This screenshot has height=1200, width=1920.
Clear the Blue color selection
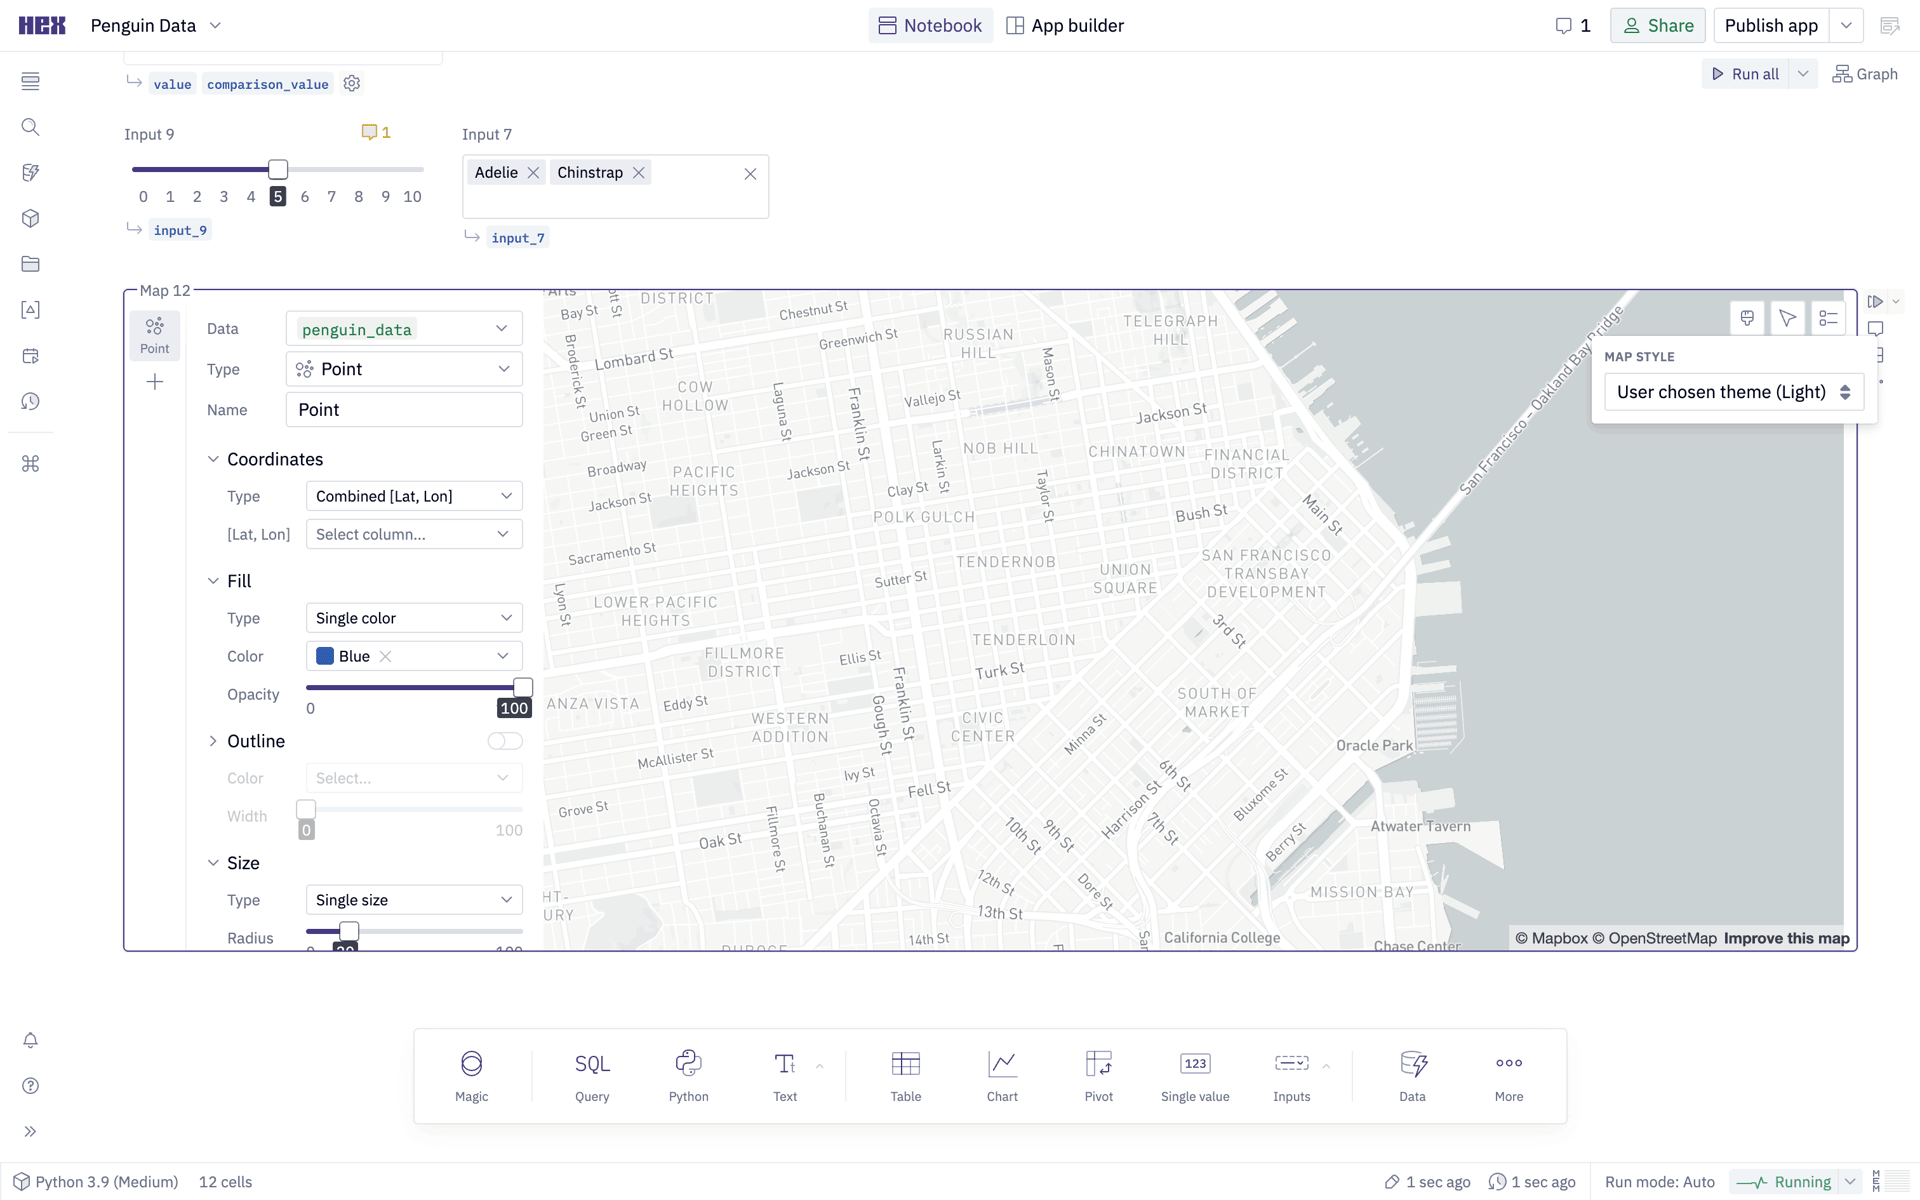(x=385, y=656)
